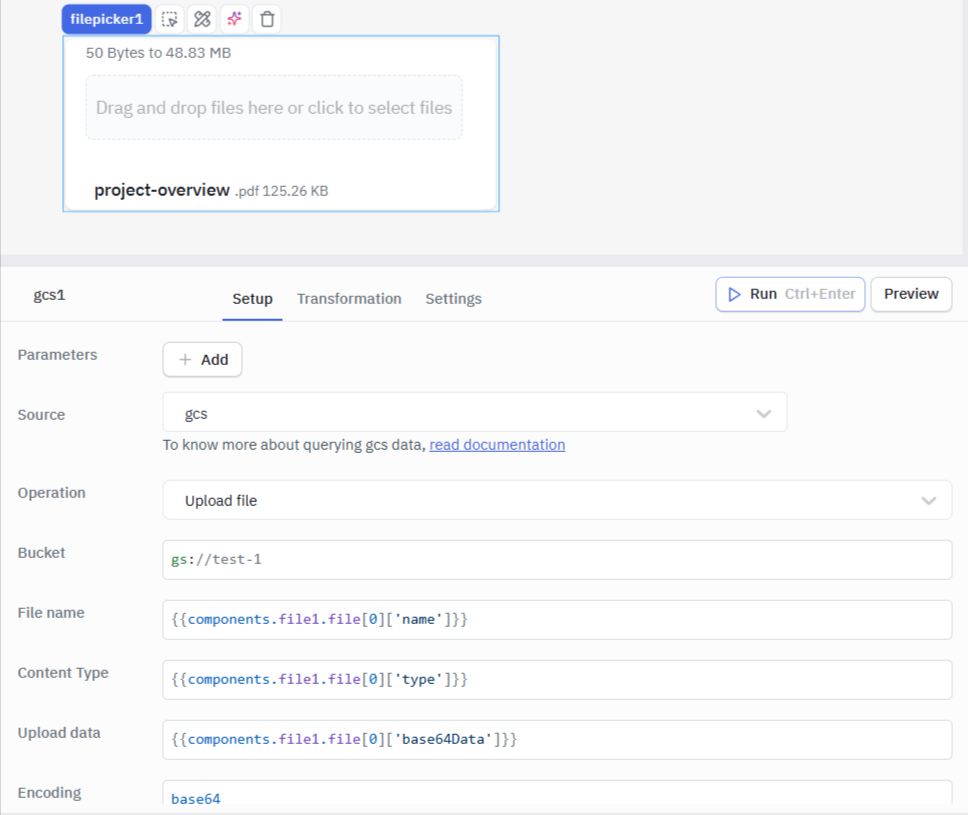This screenshot has width=968, height=815.
Task: Open the edit component icon beside filepicker1
Action: (x=201, y=18)
